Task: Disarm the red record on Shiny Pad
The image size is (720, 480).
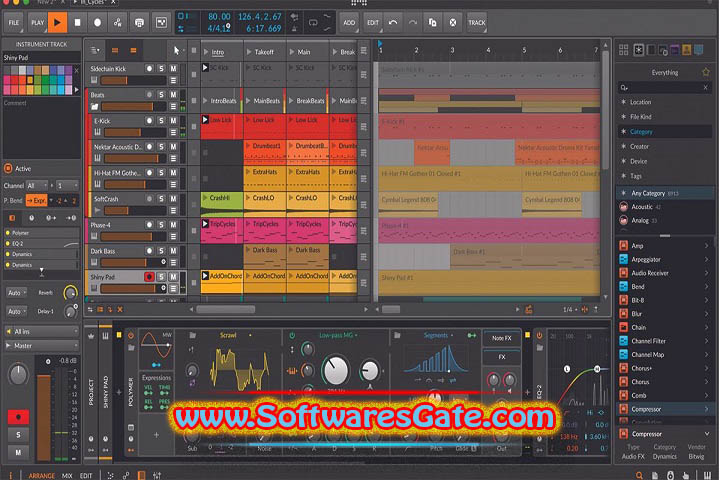Action: tap(149, 277)
